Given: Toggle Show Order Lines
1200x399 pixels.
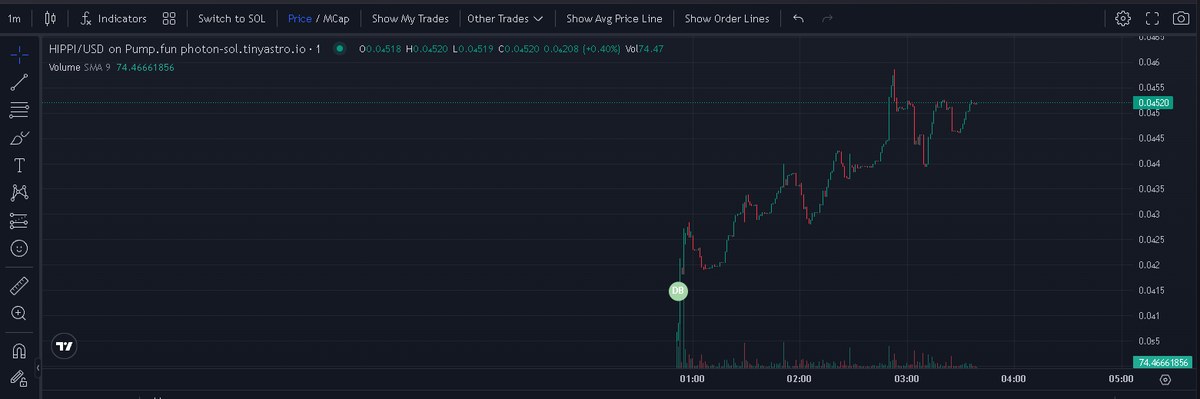Looking at the screenshot, I should tap(727, 18).
